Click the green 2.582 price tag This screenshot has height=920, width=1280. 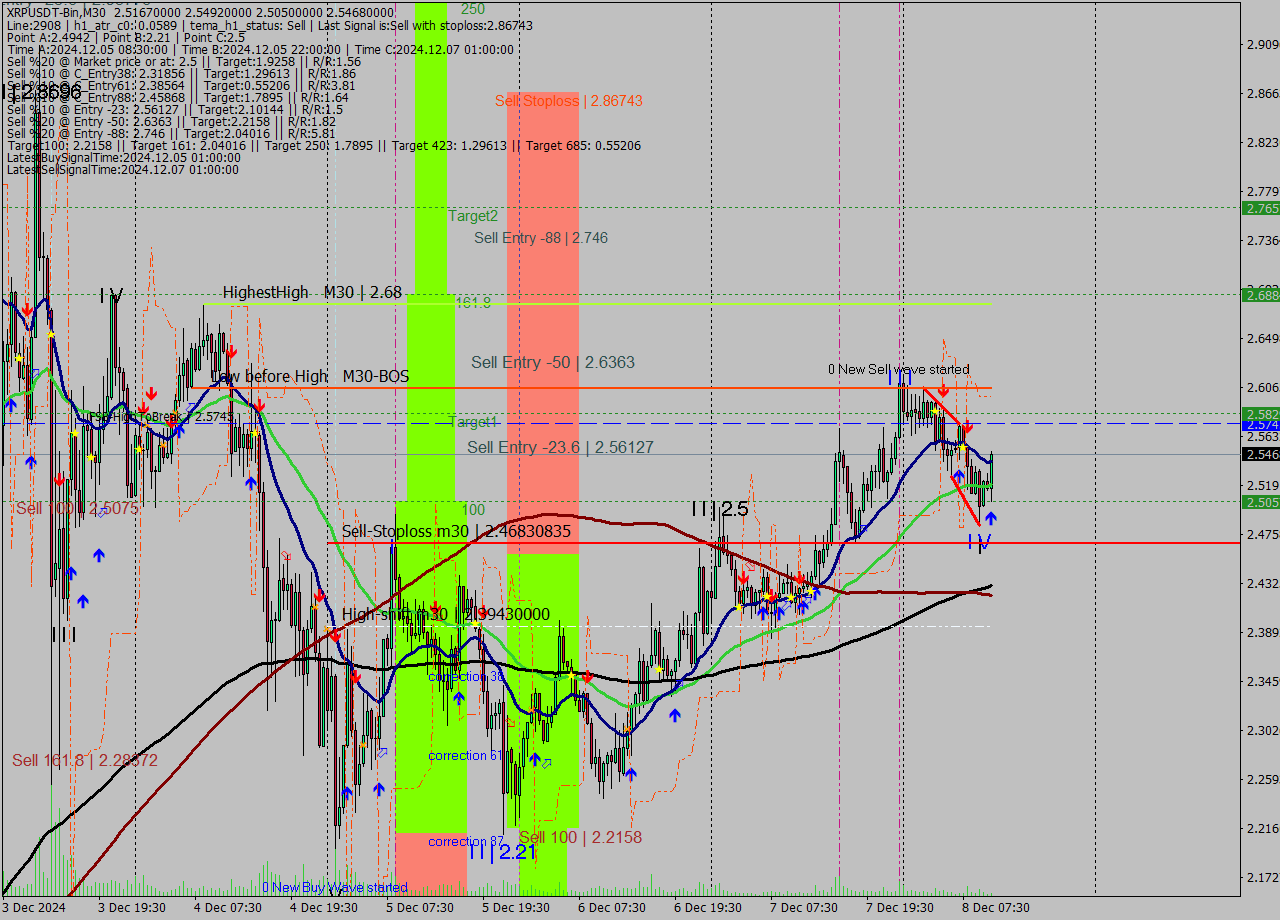click(1261, 413)
